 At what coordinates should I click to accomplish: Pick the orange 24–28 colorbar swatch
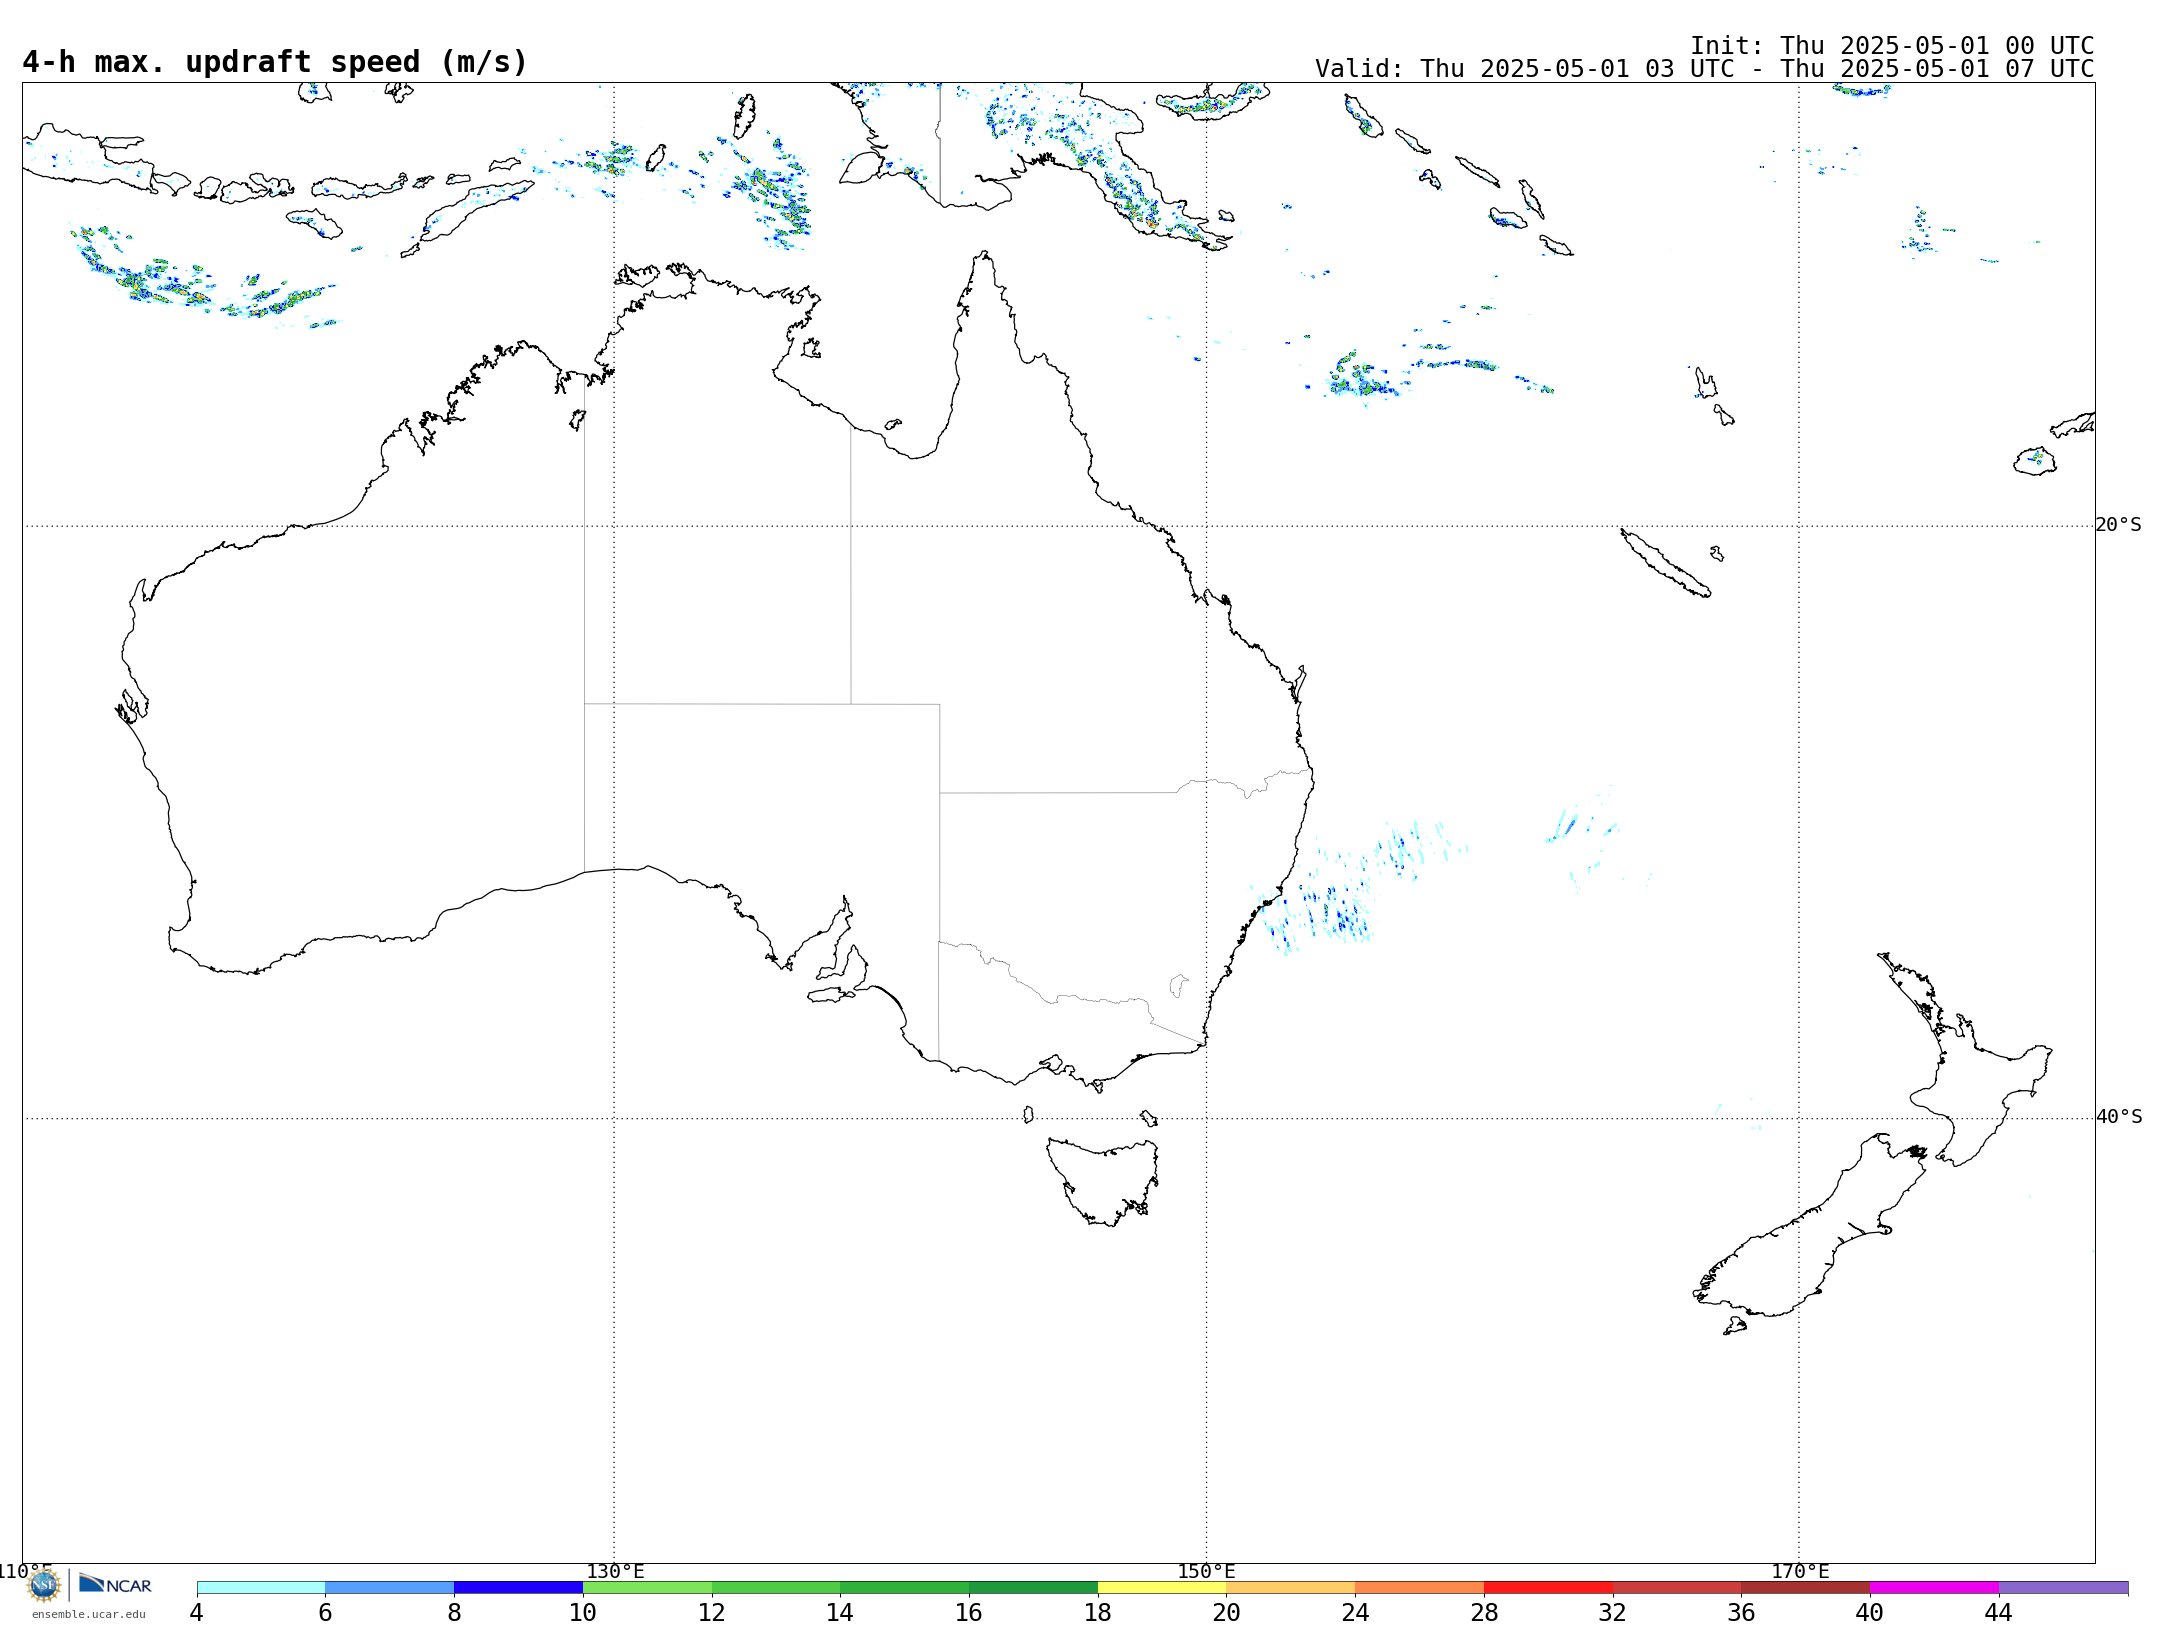pos(1420,1588)
